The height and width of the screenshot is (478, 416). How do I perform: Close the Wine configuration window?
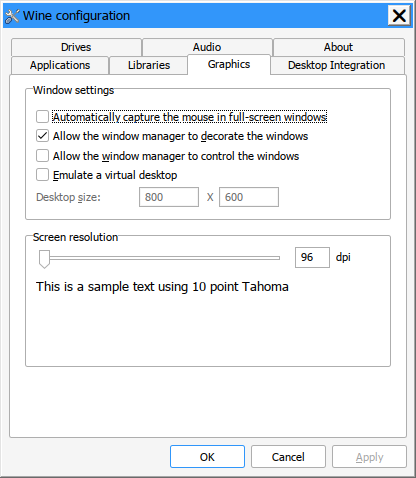(399, 16)
